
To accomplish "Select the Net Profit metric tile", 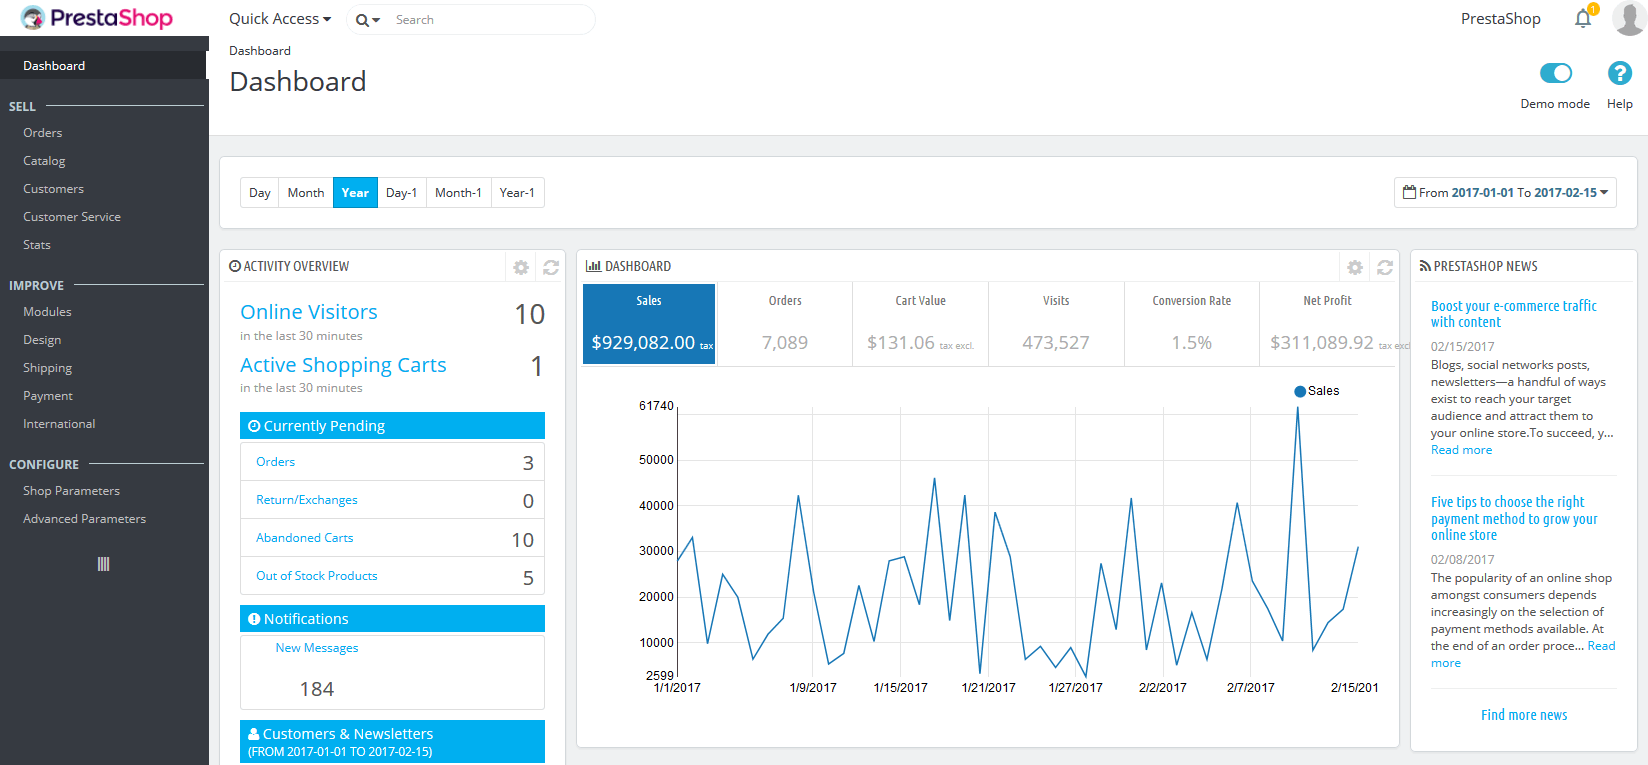I will click(x=1328, y=324).
